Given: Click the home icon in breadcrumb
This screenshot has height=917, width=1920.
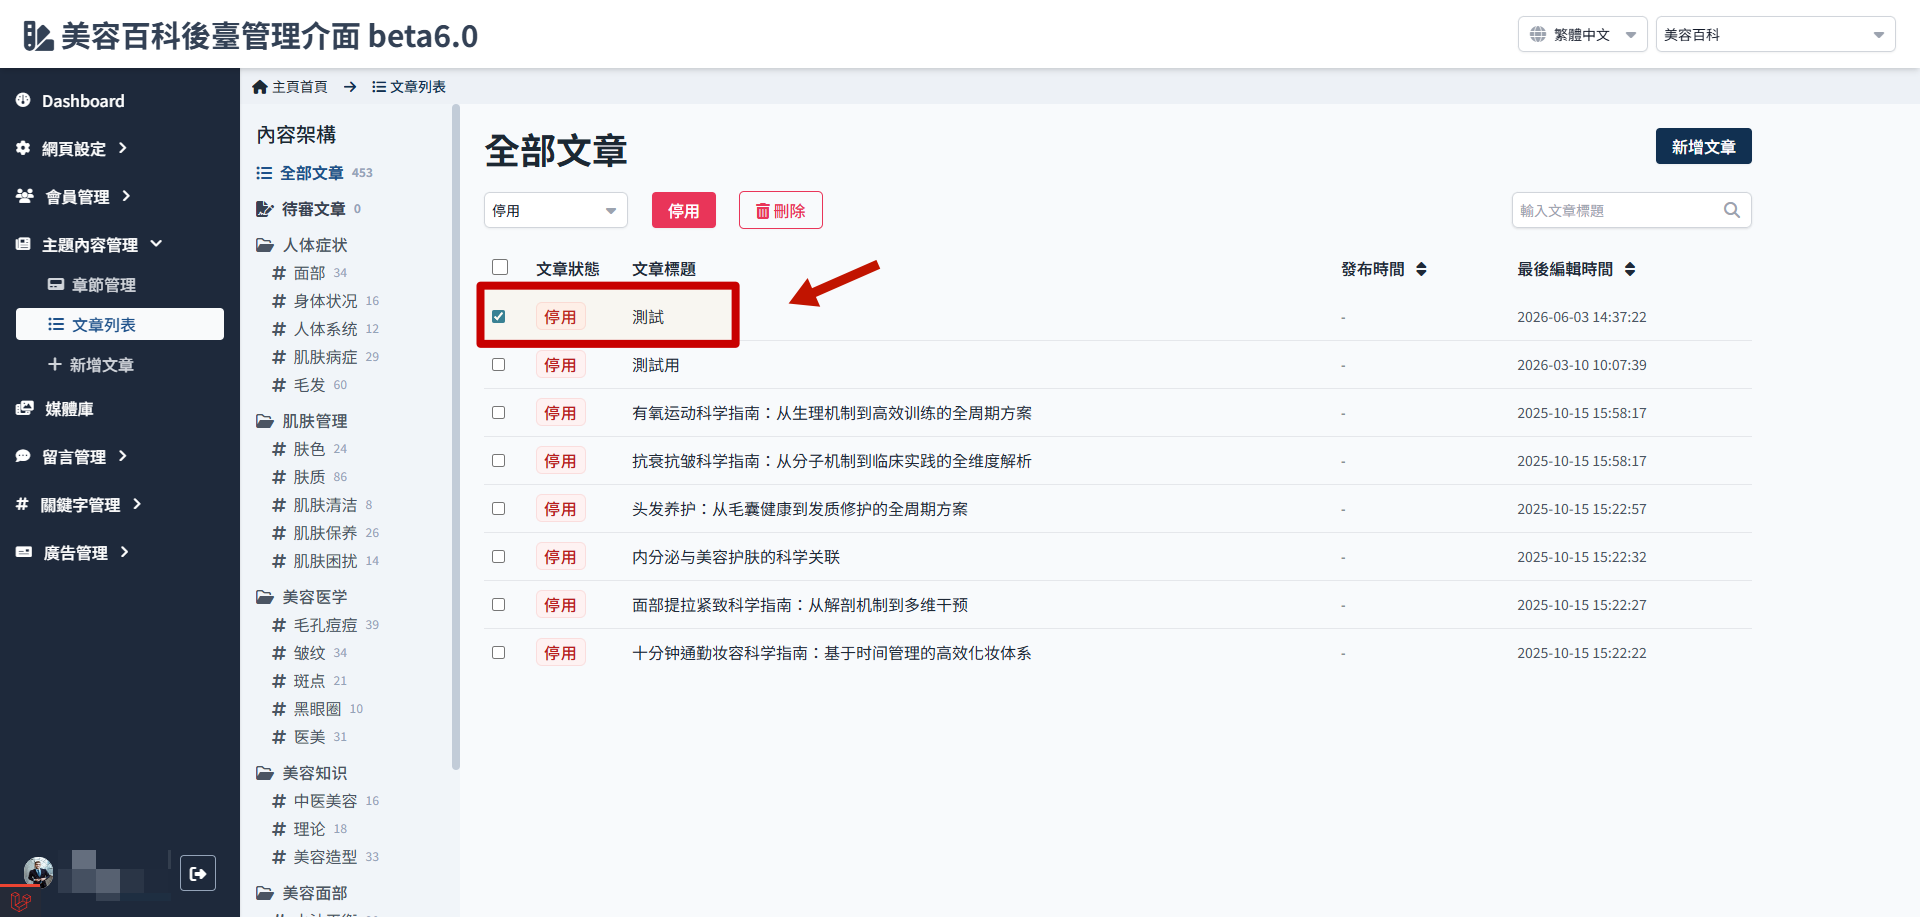Looking at the screenshot, I should click(x=260, y=87).
